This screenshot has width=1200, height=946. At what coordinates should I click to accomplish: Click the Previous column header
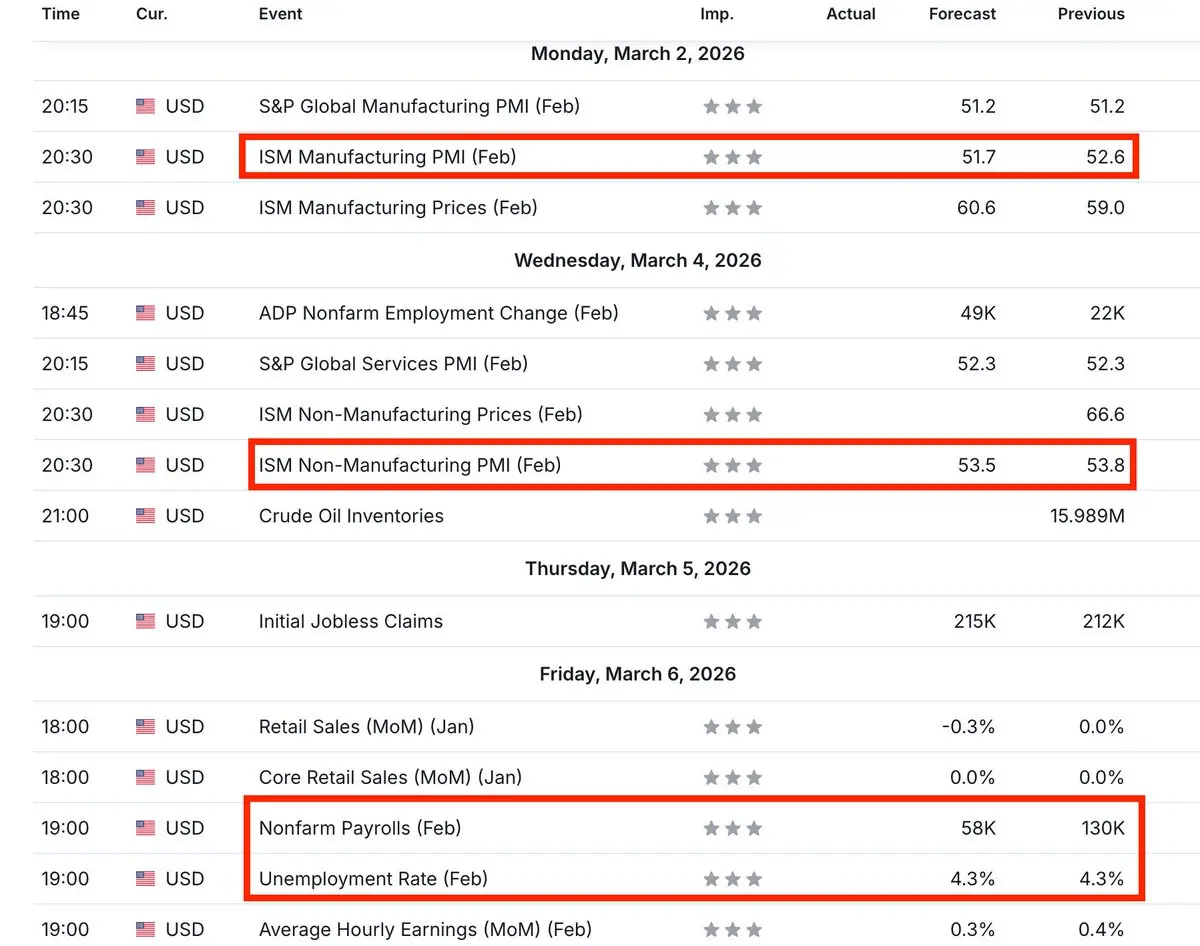pyautogui.click(x=1091, y=14)
